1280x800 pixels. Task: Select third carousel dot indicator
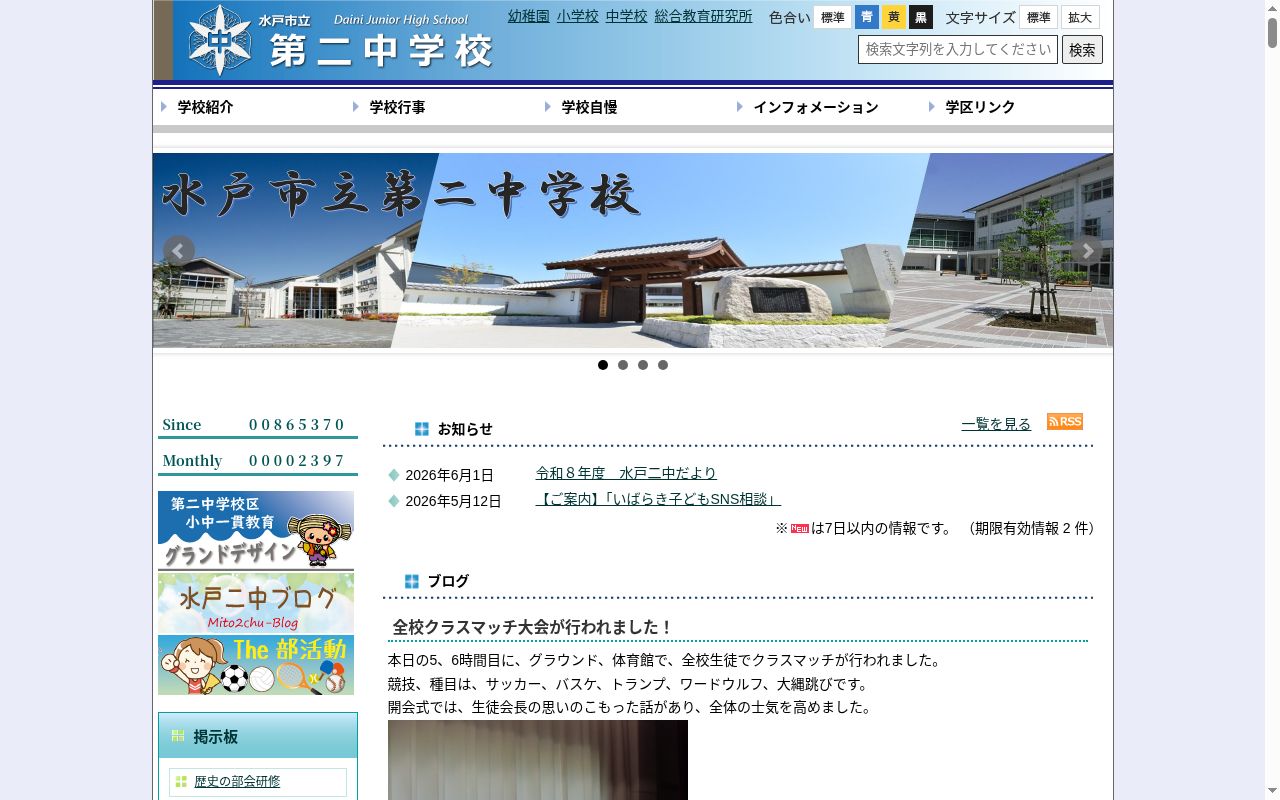(x=643, y=365)
